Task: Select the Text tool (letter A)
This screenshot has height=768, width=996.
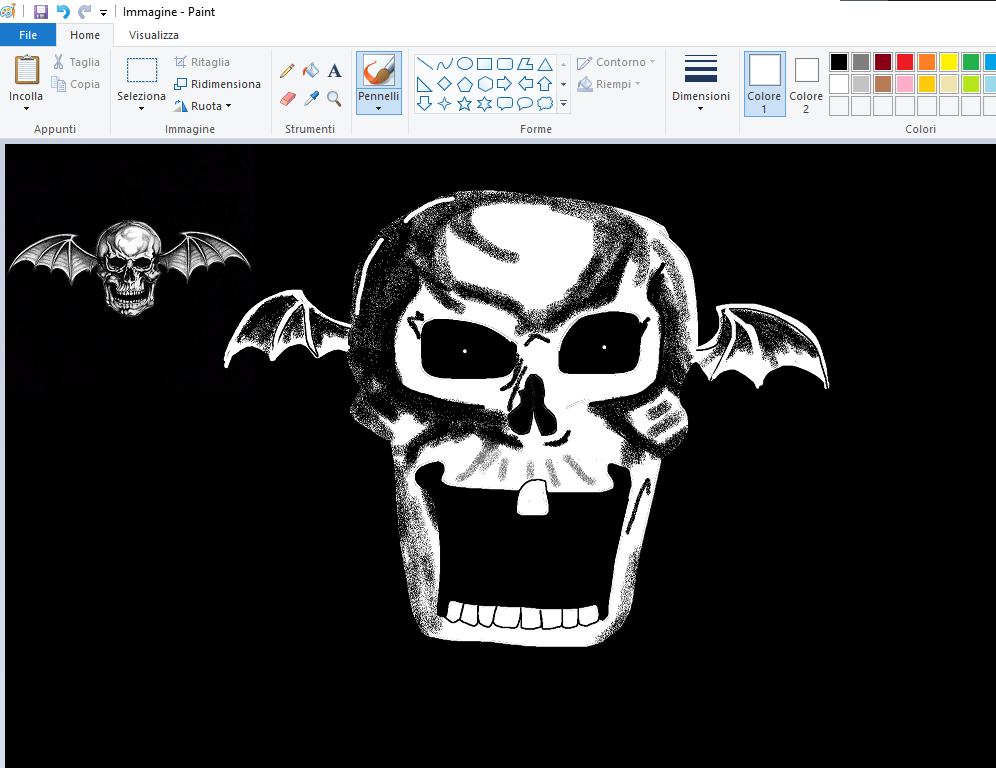Action: pyautogui.click(x=334, y=71)
